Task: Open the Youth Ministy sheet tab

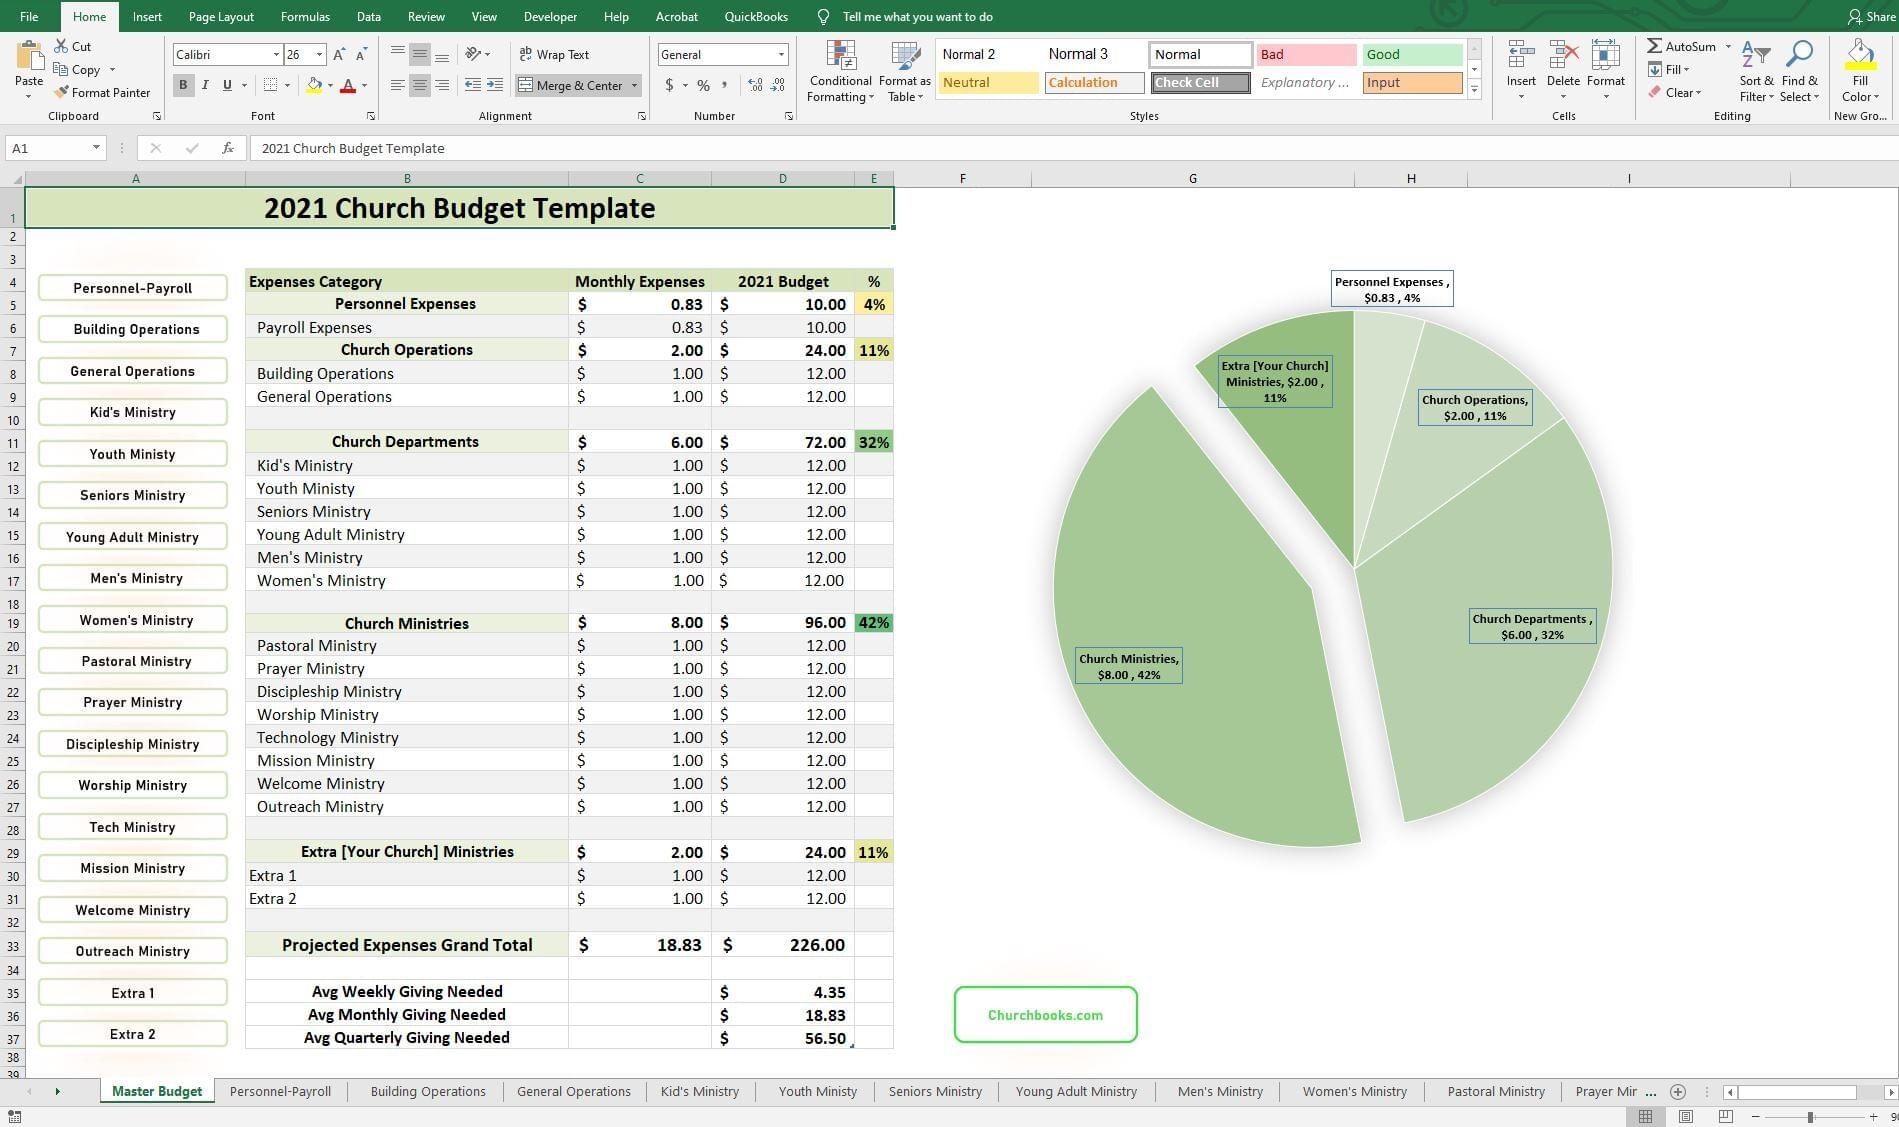Action: click(x=816, y=1091)
